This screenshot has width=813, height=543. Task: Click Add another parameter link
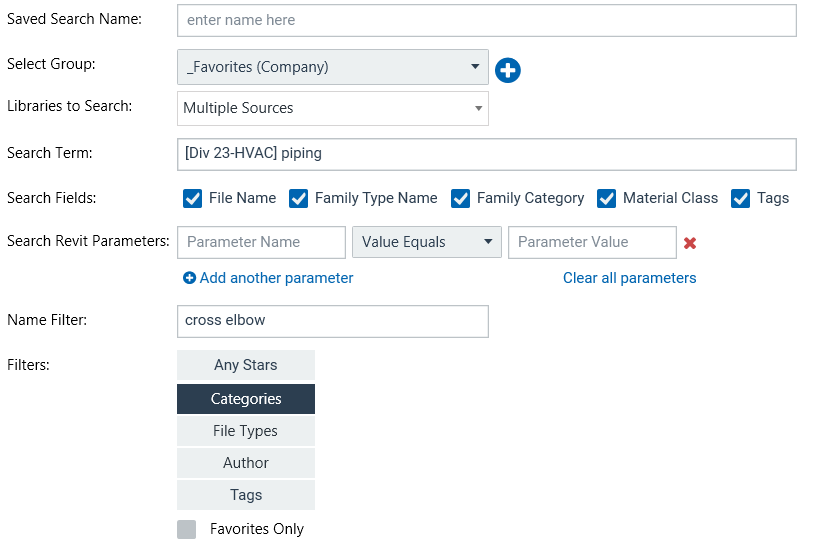268,278
